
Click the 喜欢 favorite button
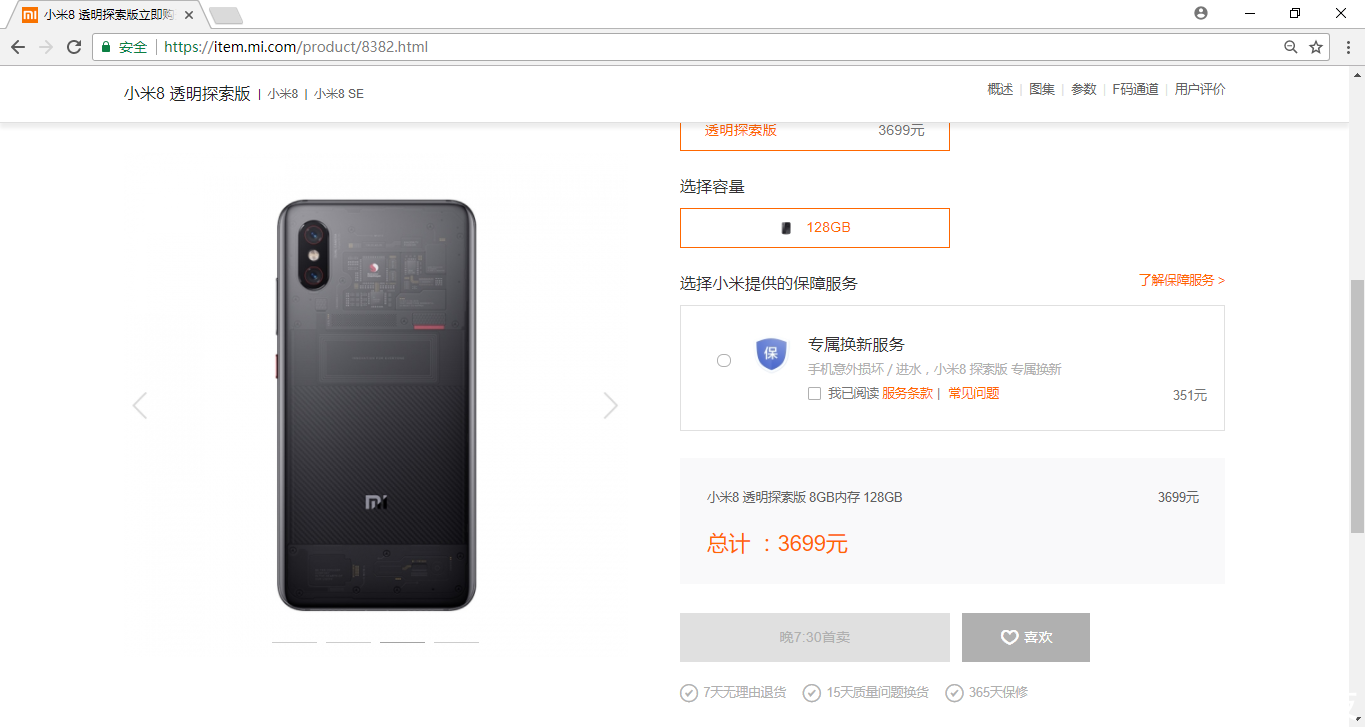coord(1026,637)
